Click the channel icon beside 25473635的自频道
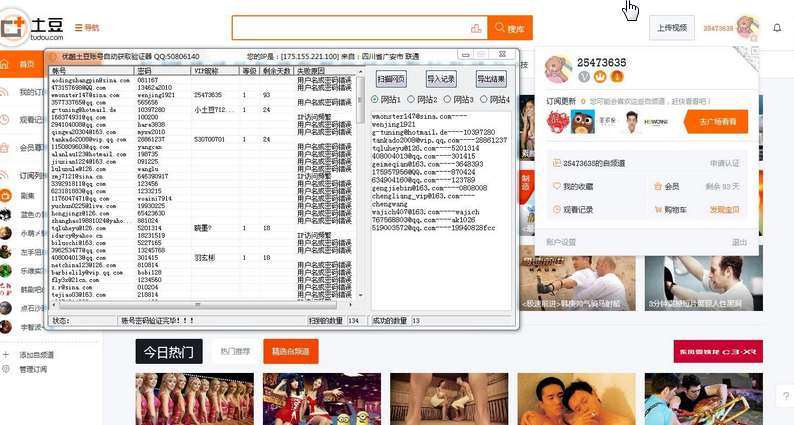 tap(557, 163)
